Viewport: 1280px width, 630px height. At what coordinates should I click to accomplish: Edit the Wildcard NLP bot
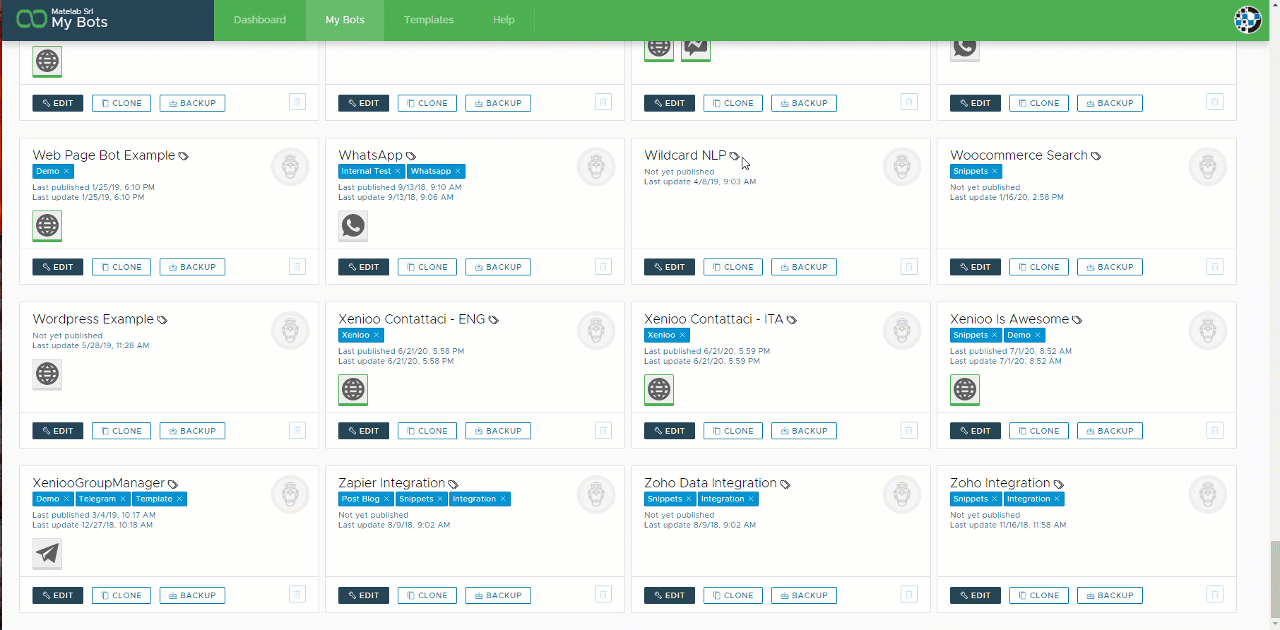pyautogui.click(x=669, y=267)
